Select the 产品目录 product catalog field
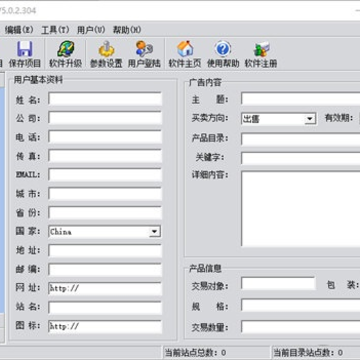The height and width of the screenshot is (360, 360). click(301, 139)
